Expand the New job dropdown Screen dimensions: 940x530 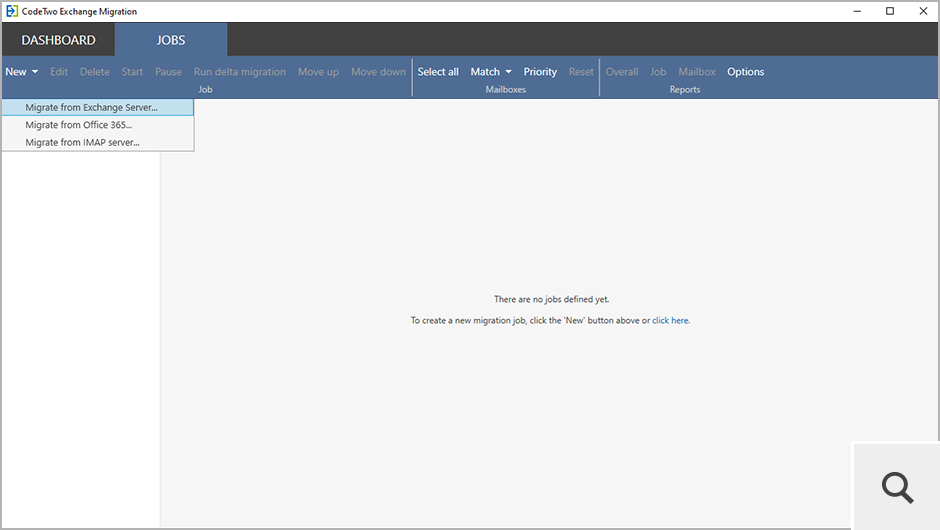pos(22,72)
